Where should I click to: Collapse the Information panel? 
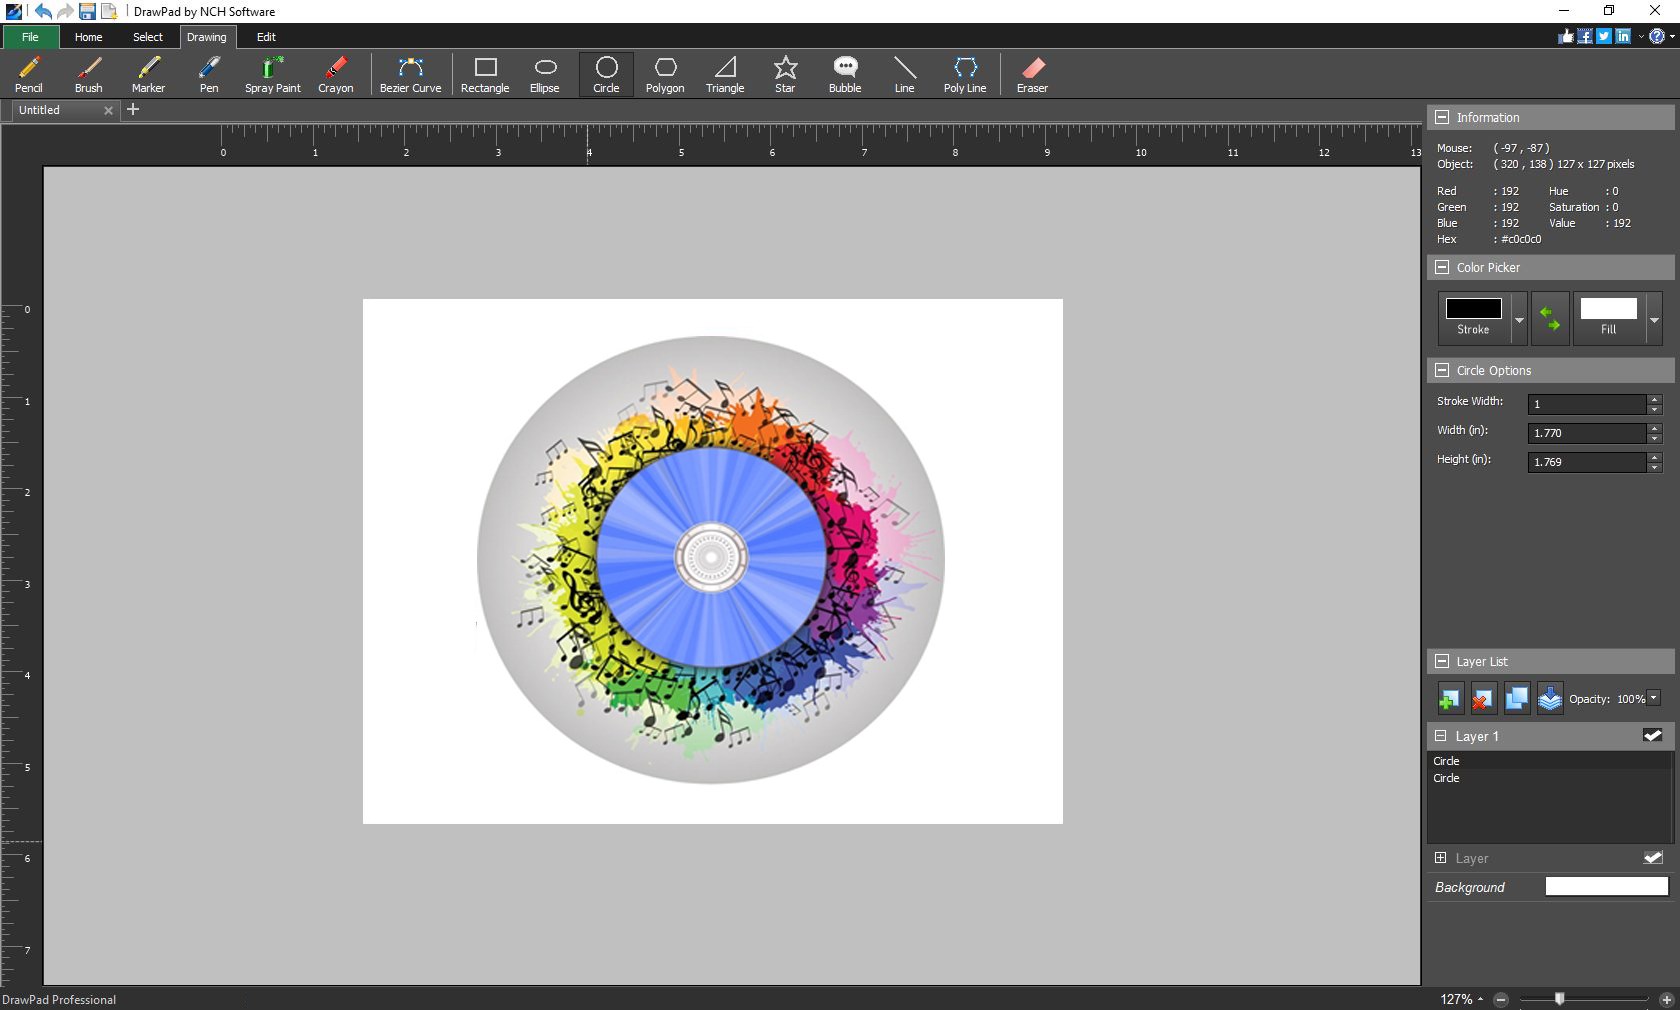tap(1442, 118)
